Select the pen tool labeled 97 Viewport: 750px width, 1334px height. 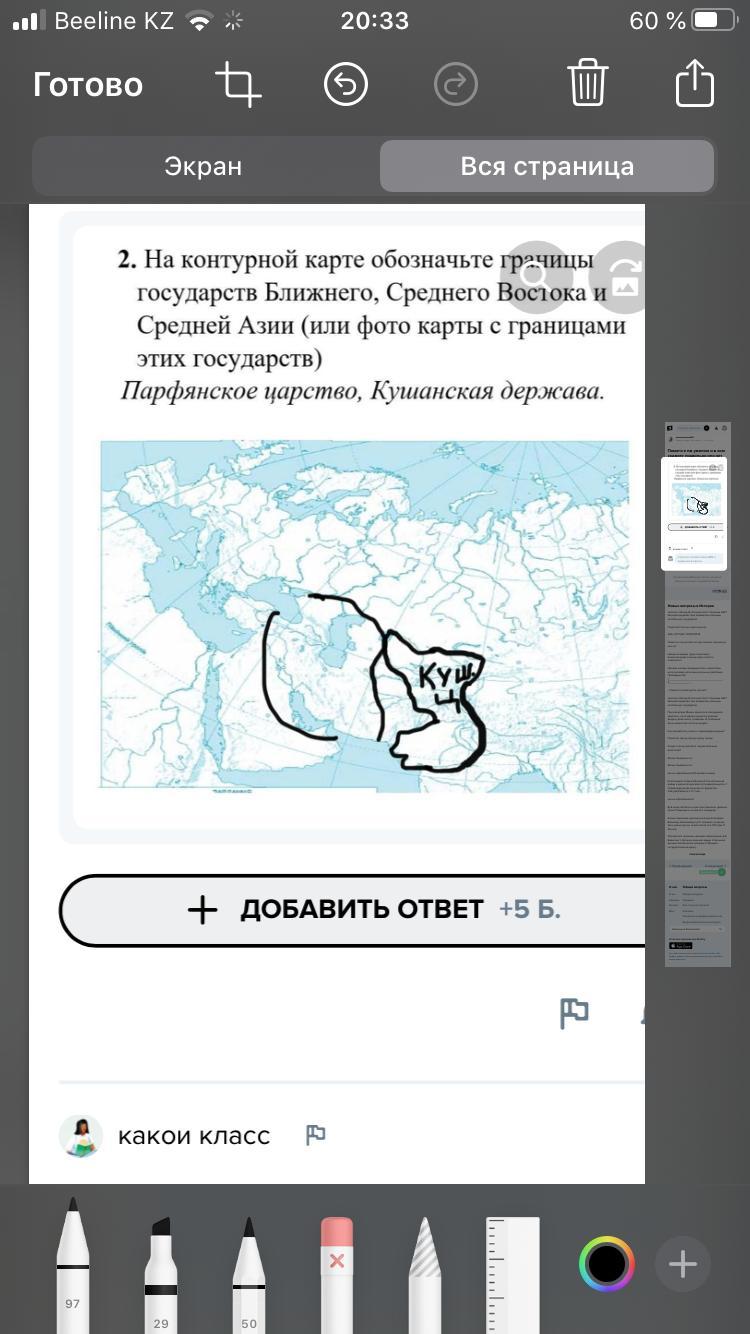coord(72,1265)
